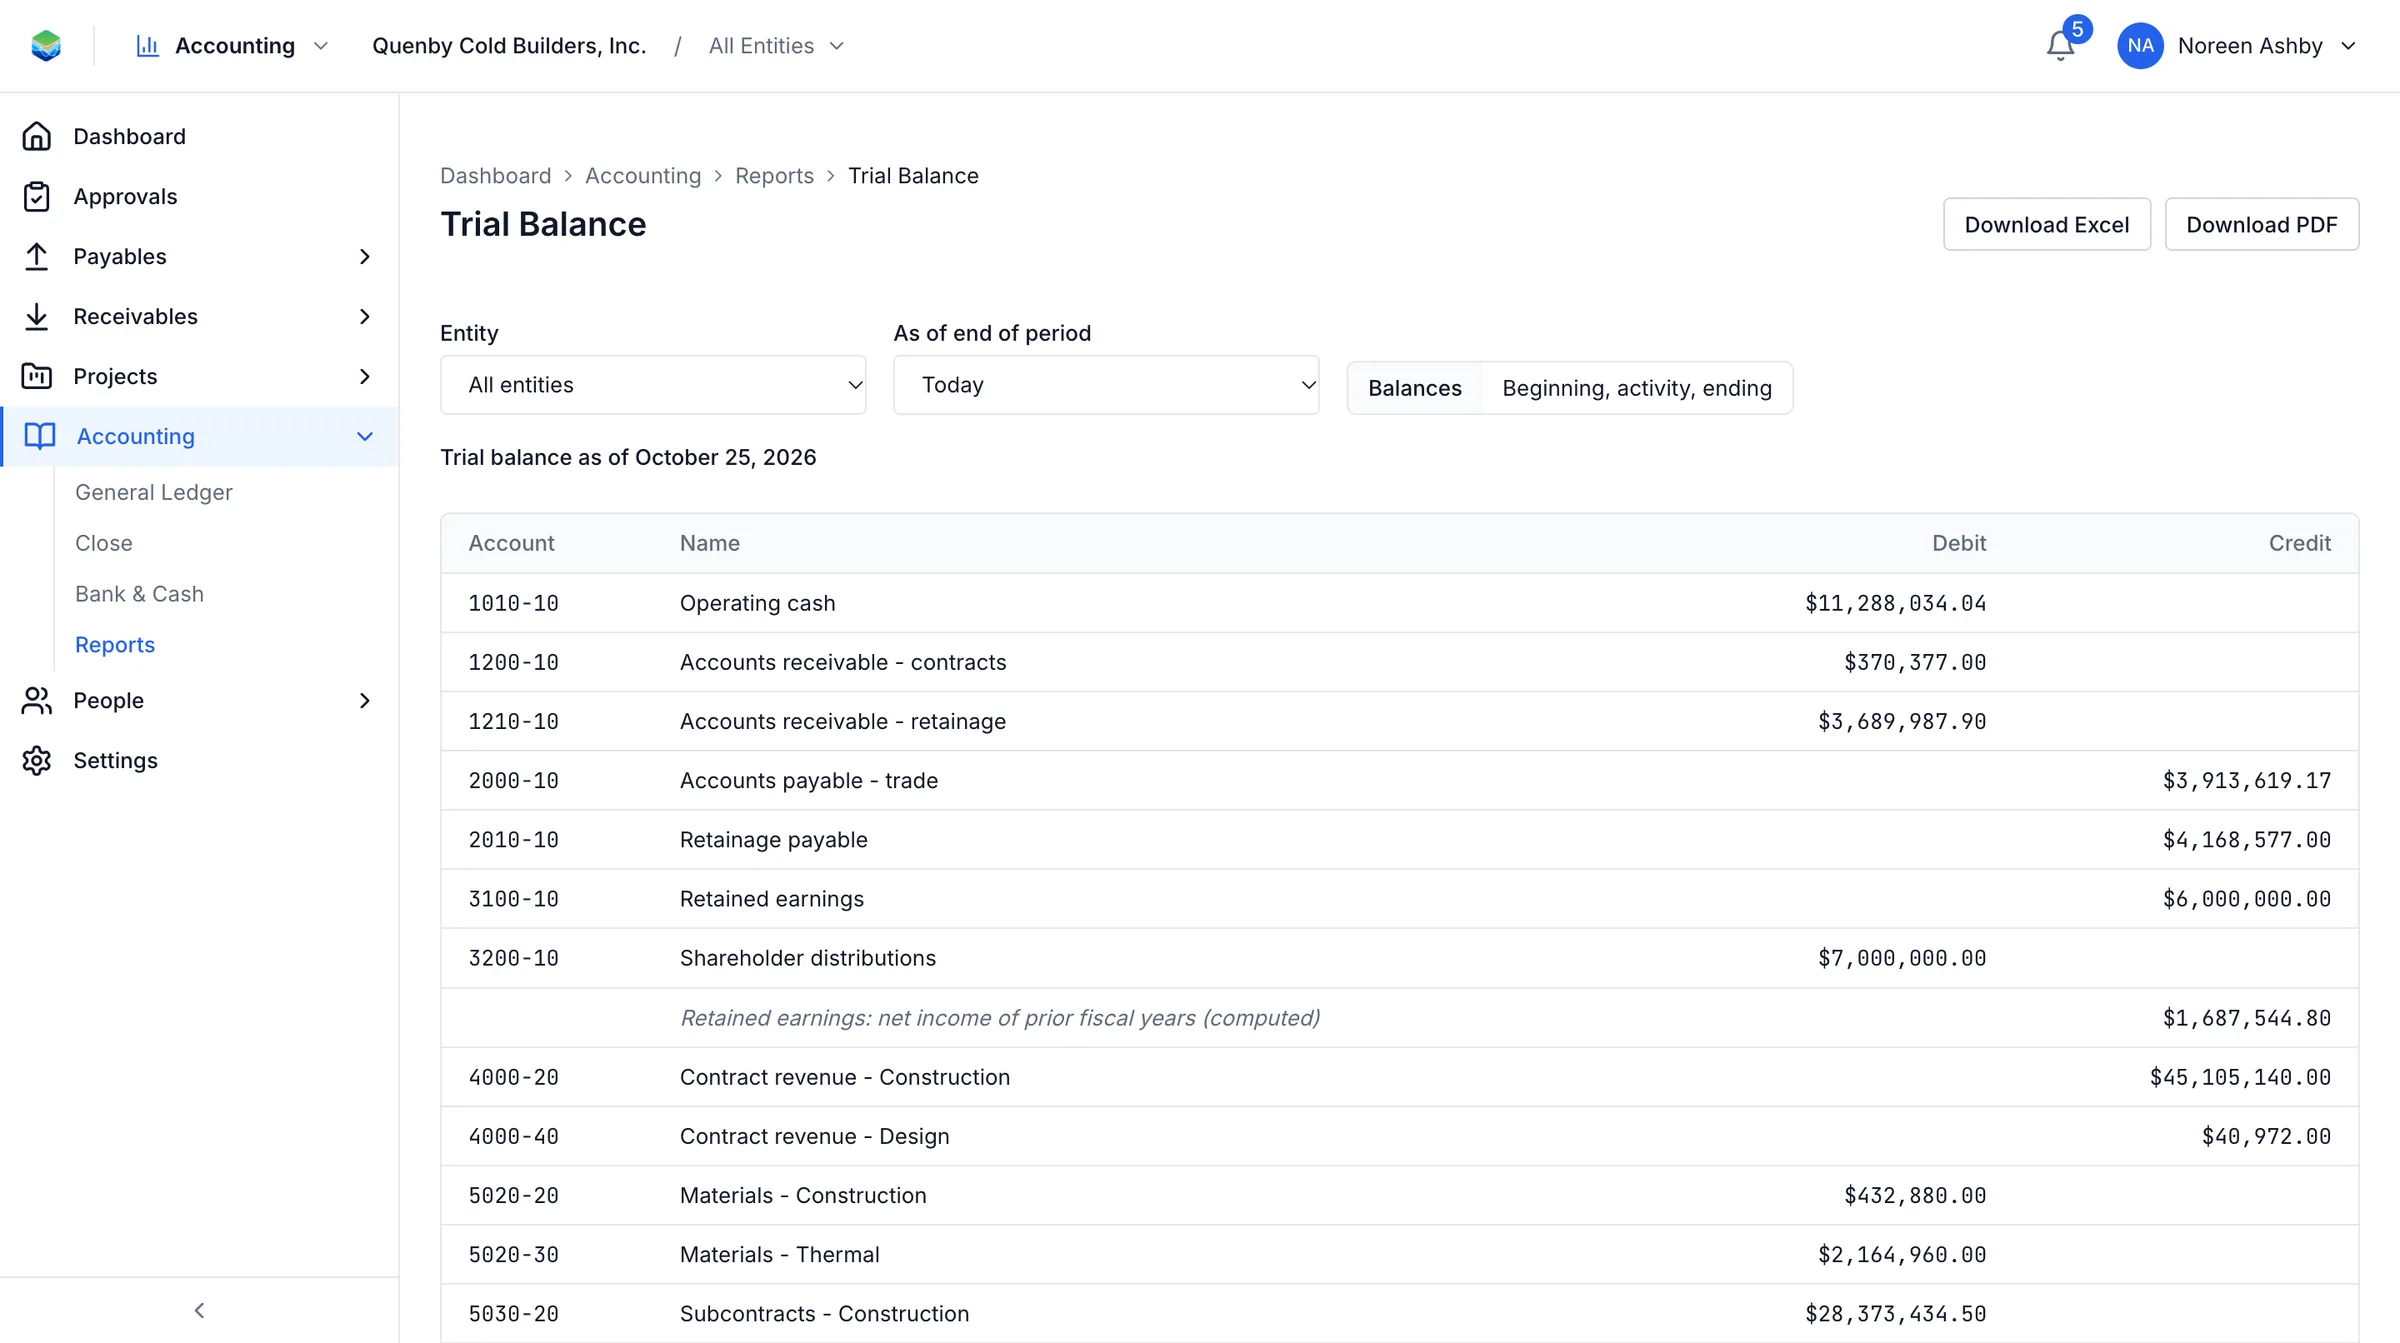
Task: Click the Projects folder icon
Action: pos(37,376)
